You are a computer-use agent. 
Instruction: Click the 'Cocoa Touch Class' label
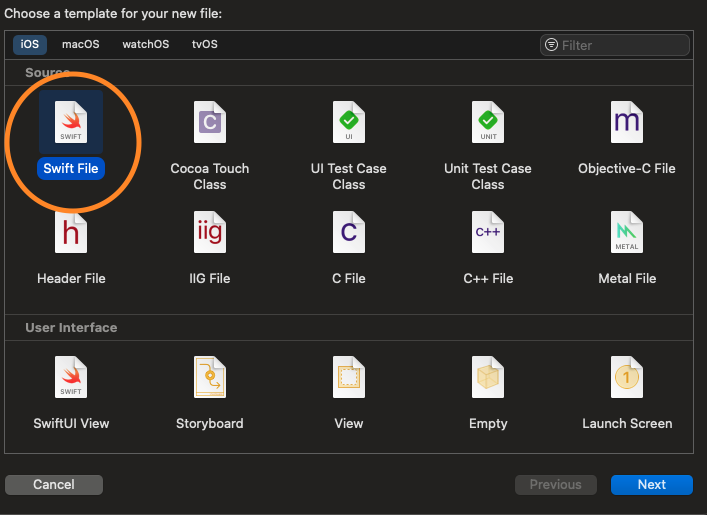210,176
